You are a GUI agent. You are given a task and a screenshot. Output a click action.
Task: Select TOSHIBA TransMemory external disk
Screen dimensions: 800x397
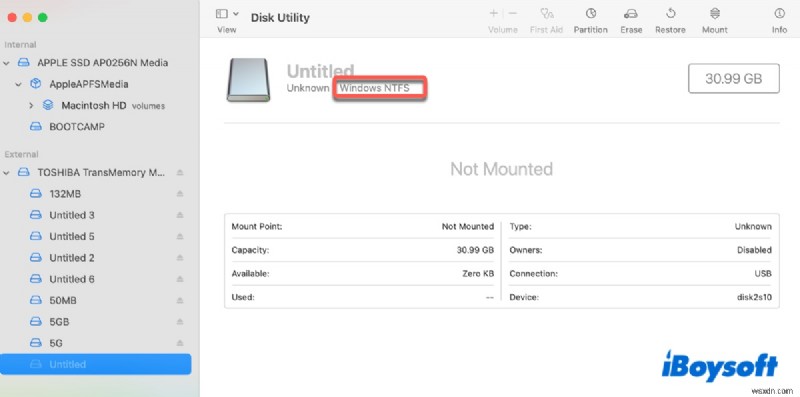coord(101,172)
